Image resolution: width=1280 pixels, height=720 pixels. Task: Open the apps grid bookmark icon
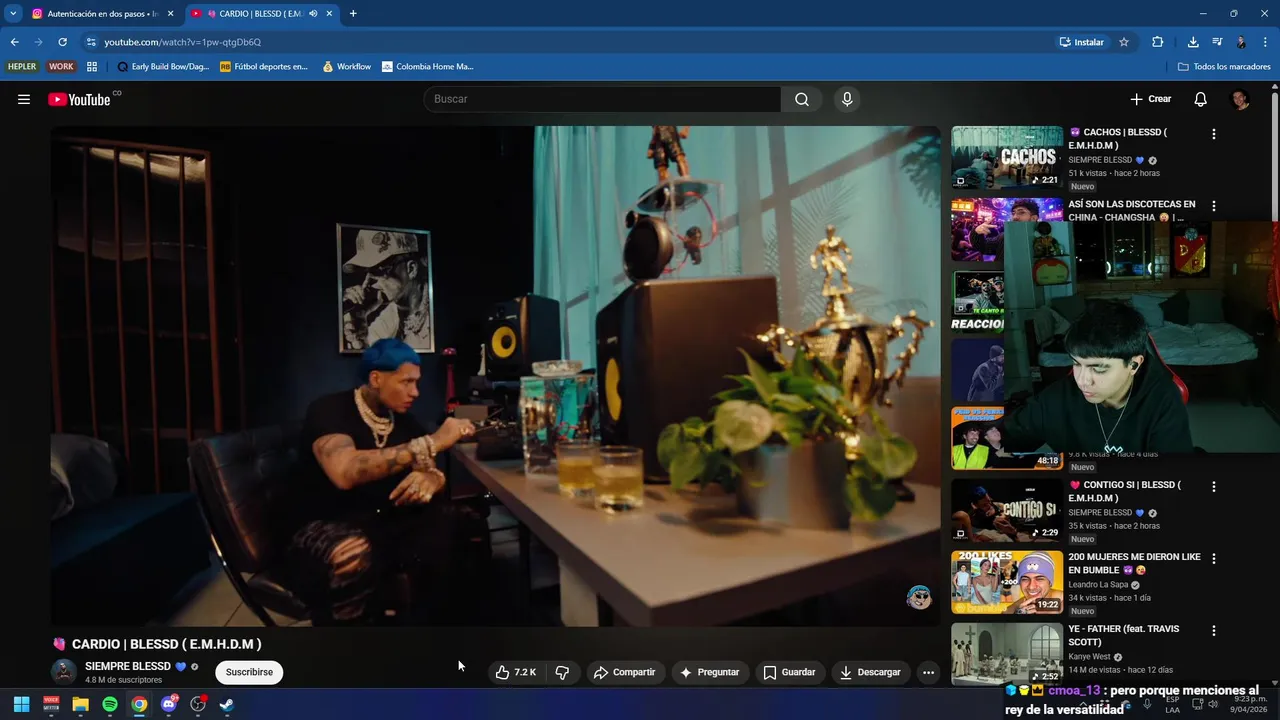click(x=92, y=67)
